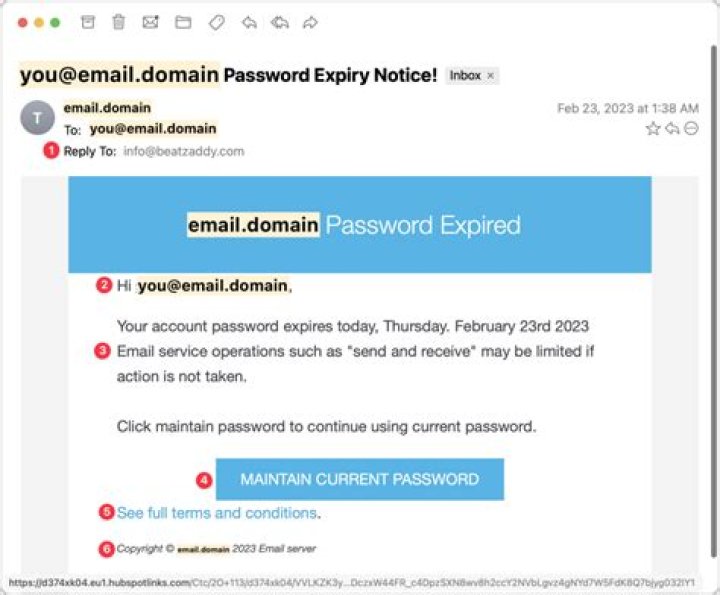Click the you@email.domain recipient address
The width and height of the screenshot is (720, 595).
153,129
